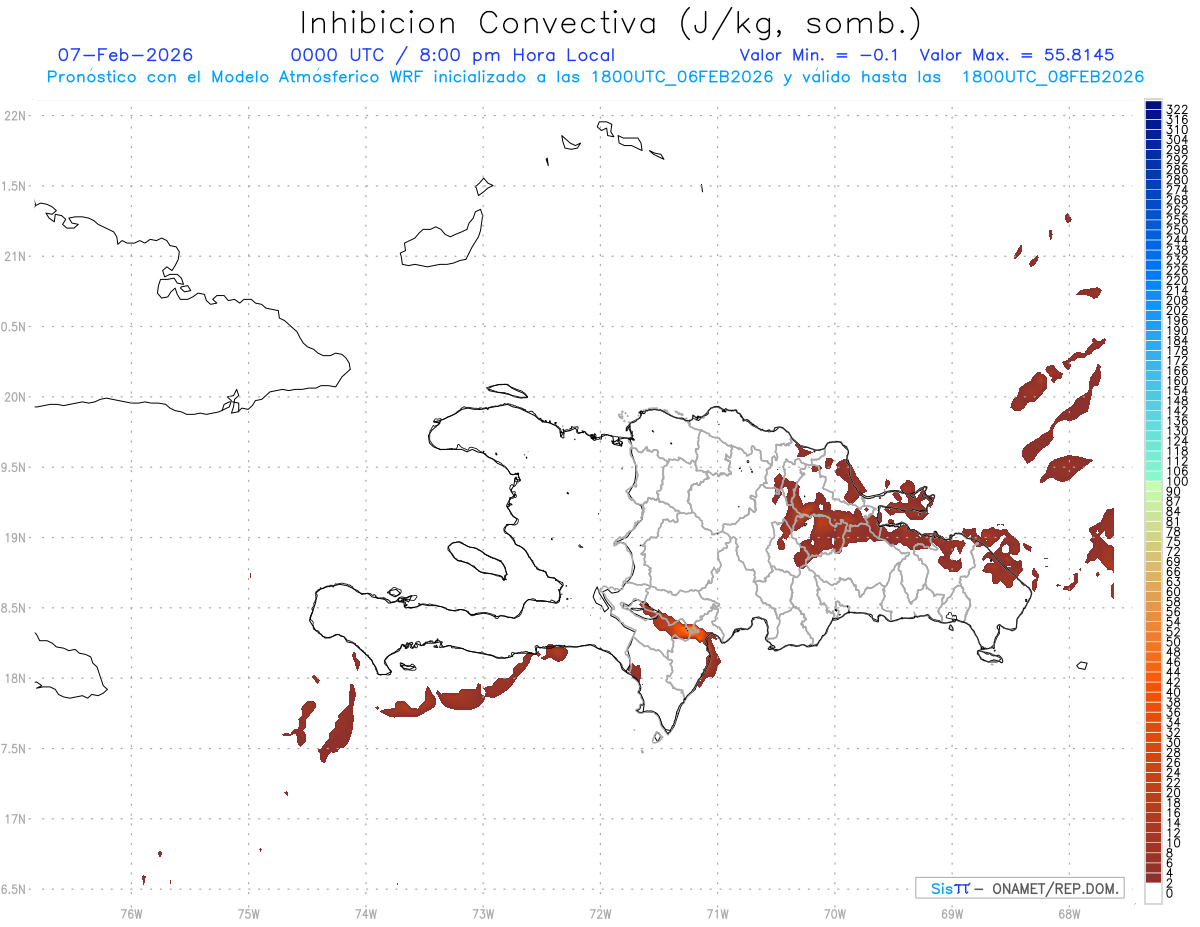This screenshot has height=927, width=1200.
Task: Click the '76W' longitude label
Action: pos(131,913)
